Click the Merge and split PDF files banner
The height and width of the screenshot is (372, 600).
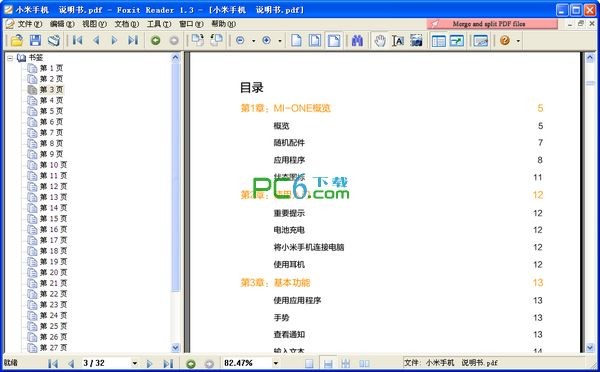pos(492,24)
